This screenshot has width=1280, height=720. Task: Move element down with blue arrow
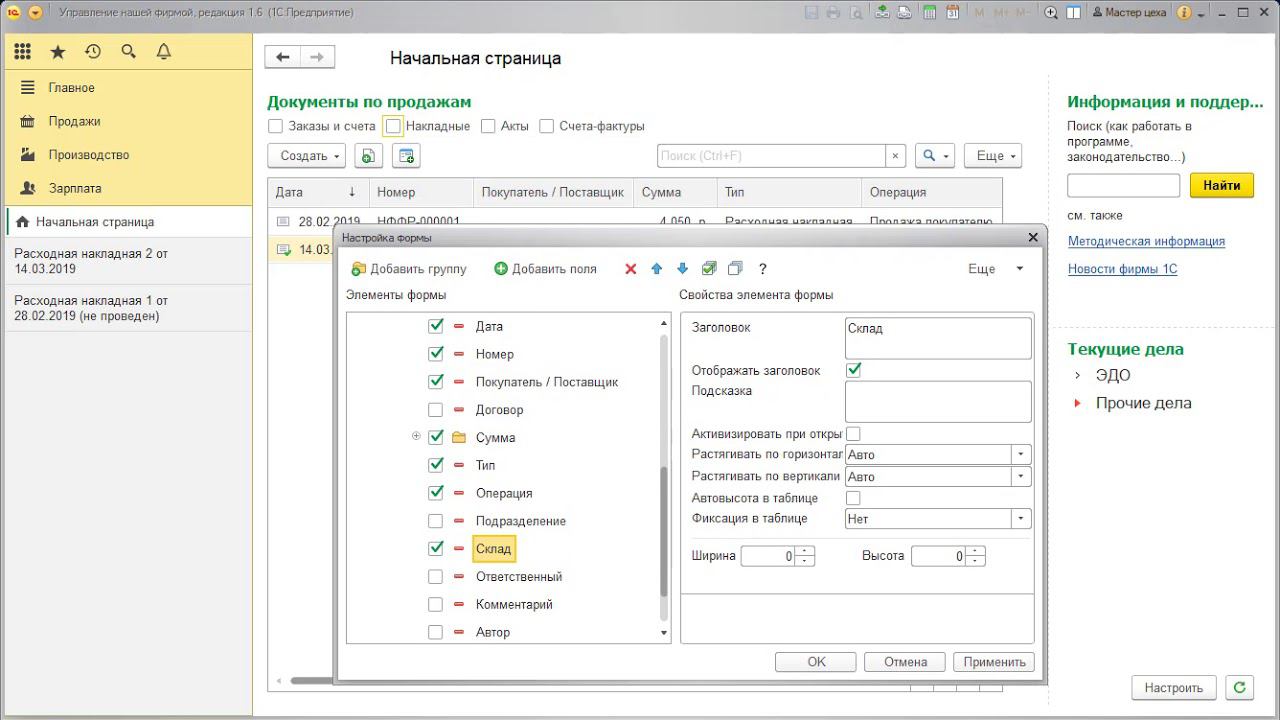click(x=683, y=269)
